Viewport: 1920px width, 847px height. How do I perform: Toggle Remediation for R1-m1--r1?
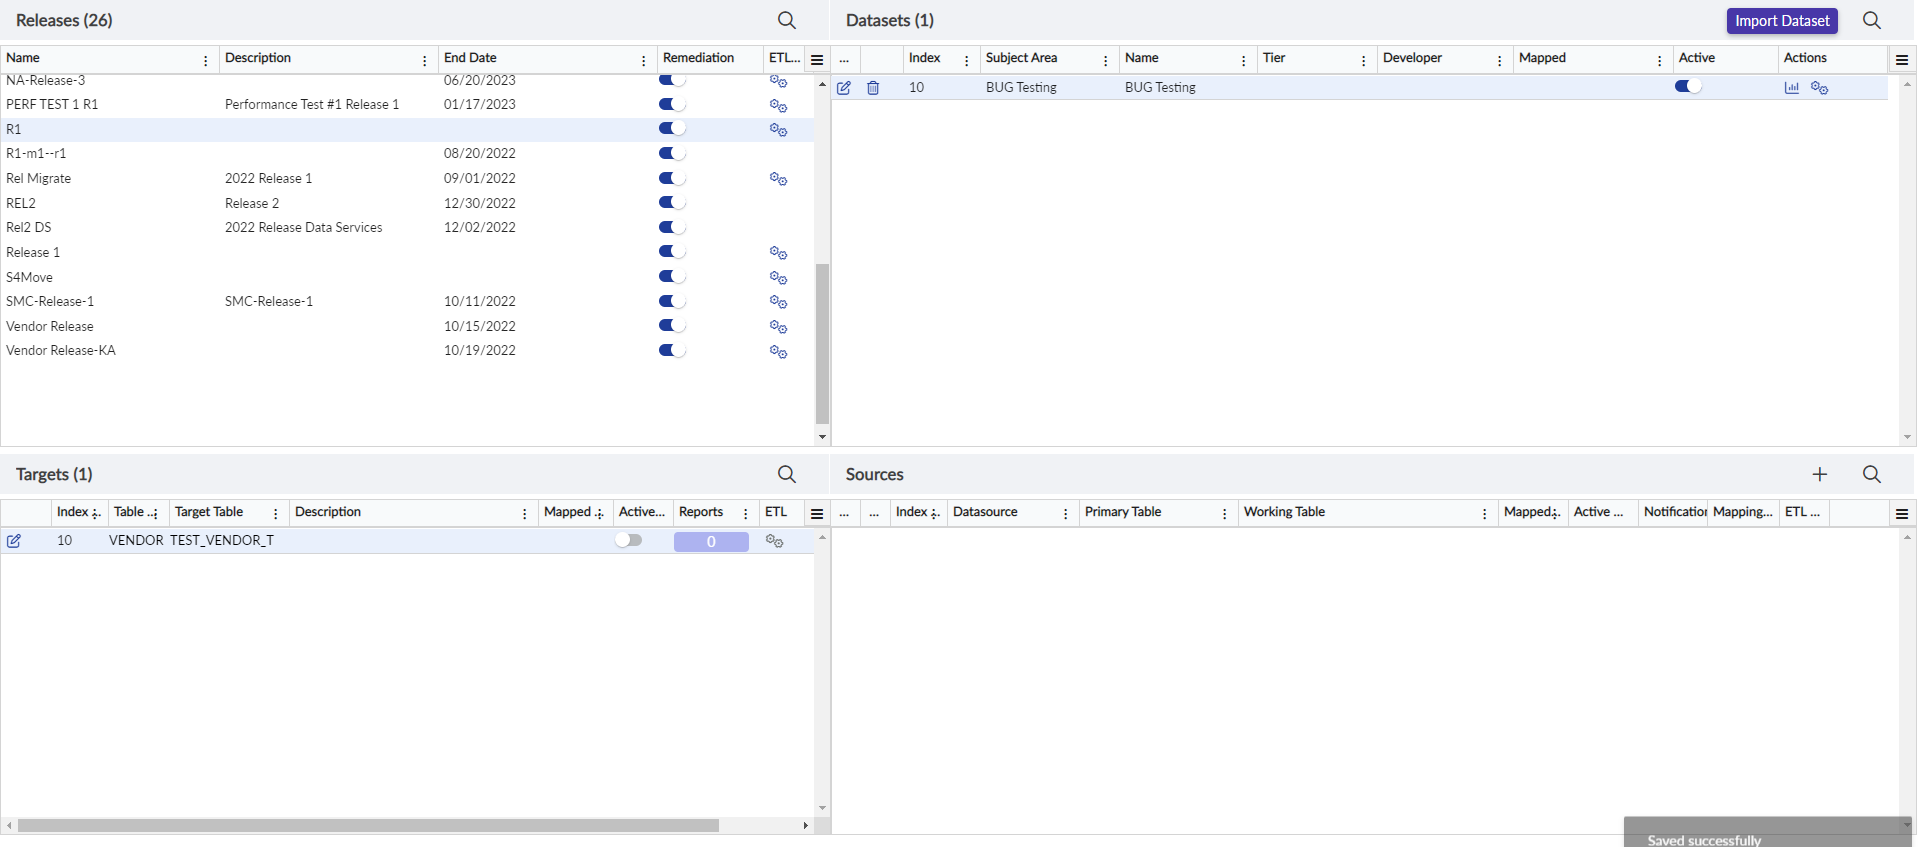click(672, 153)
